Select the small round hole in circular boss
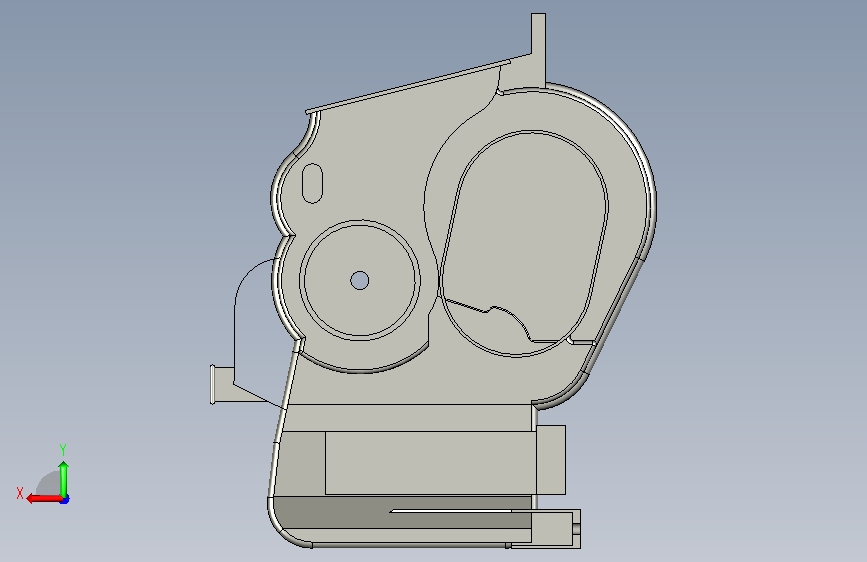867x562 pixels. pos(360,280)
